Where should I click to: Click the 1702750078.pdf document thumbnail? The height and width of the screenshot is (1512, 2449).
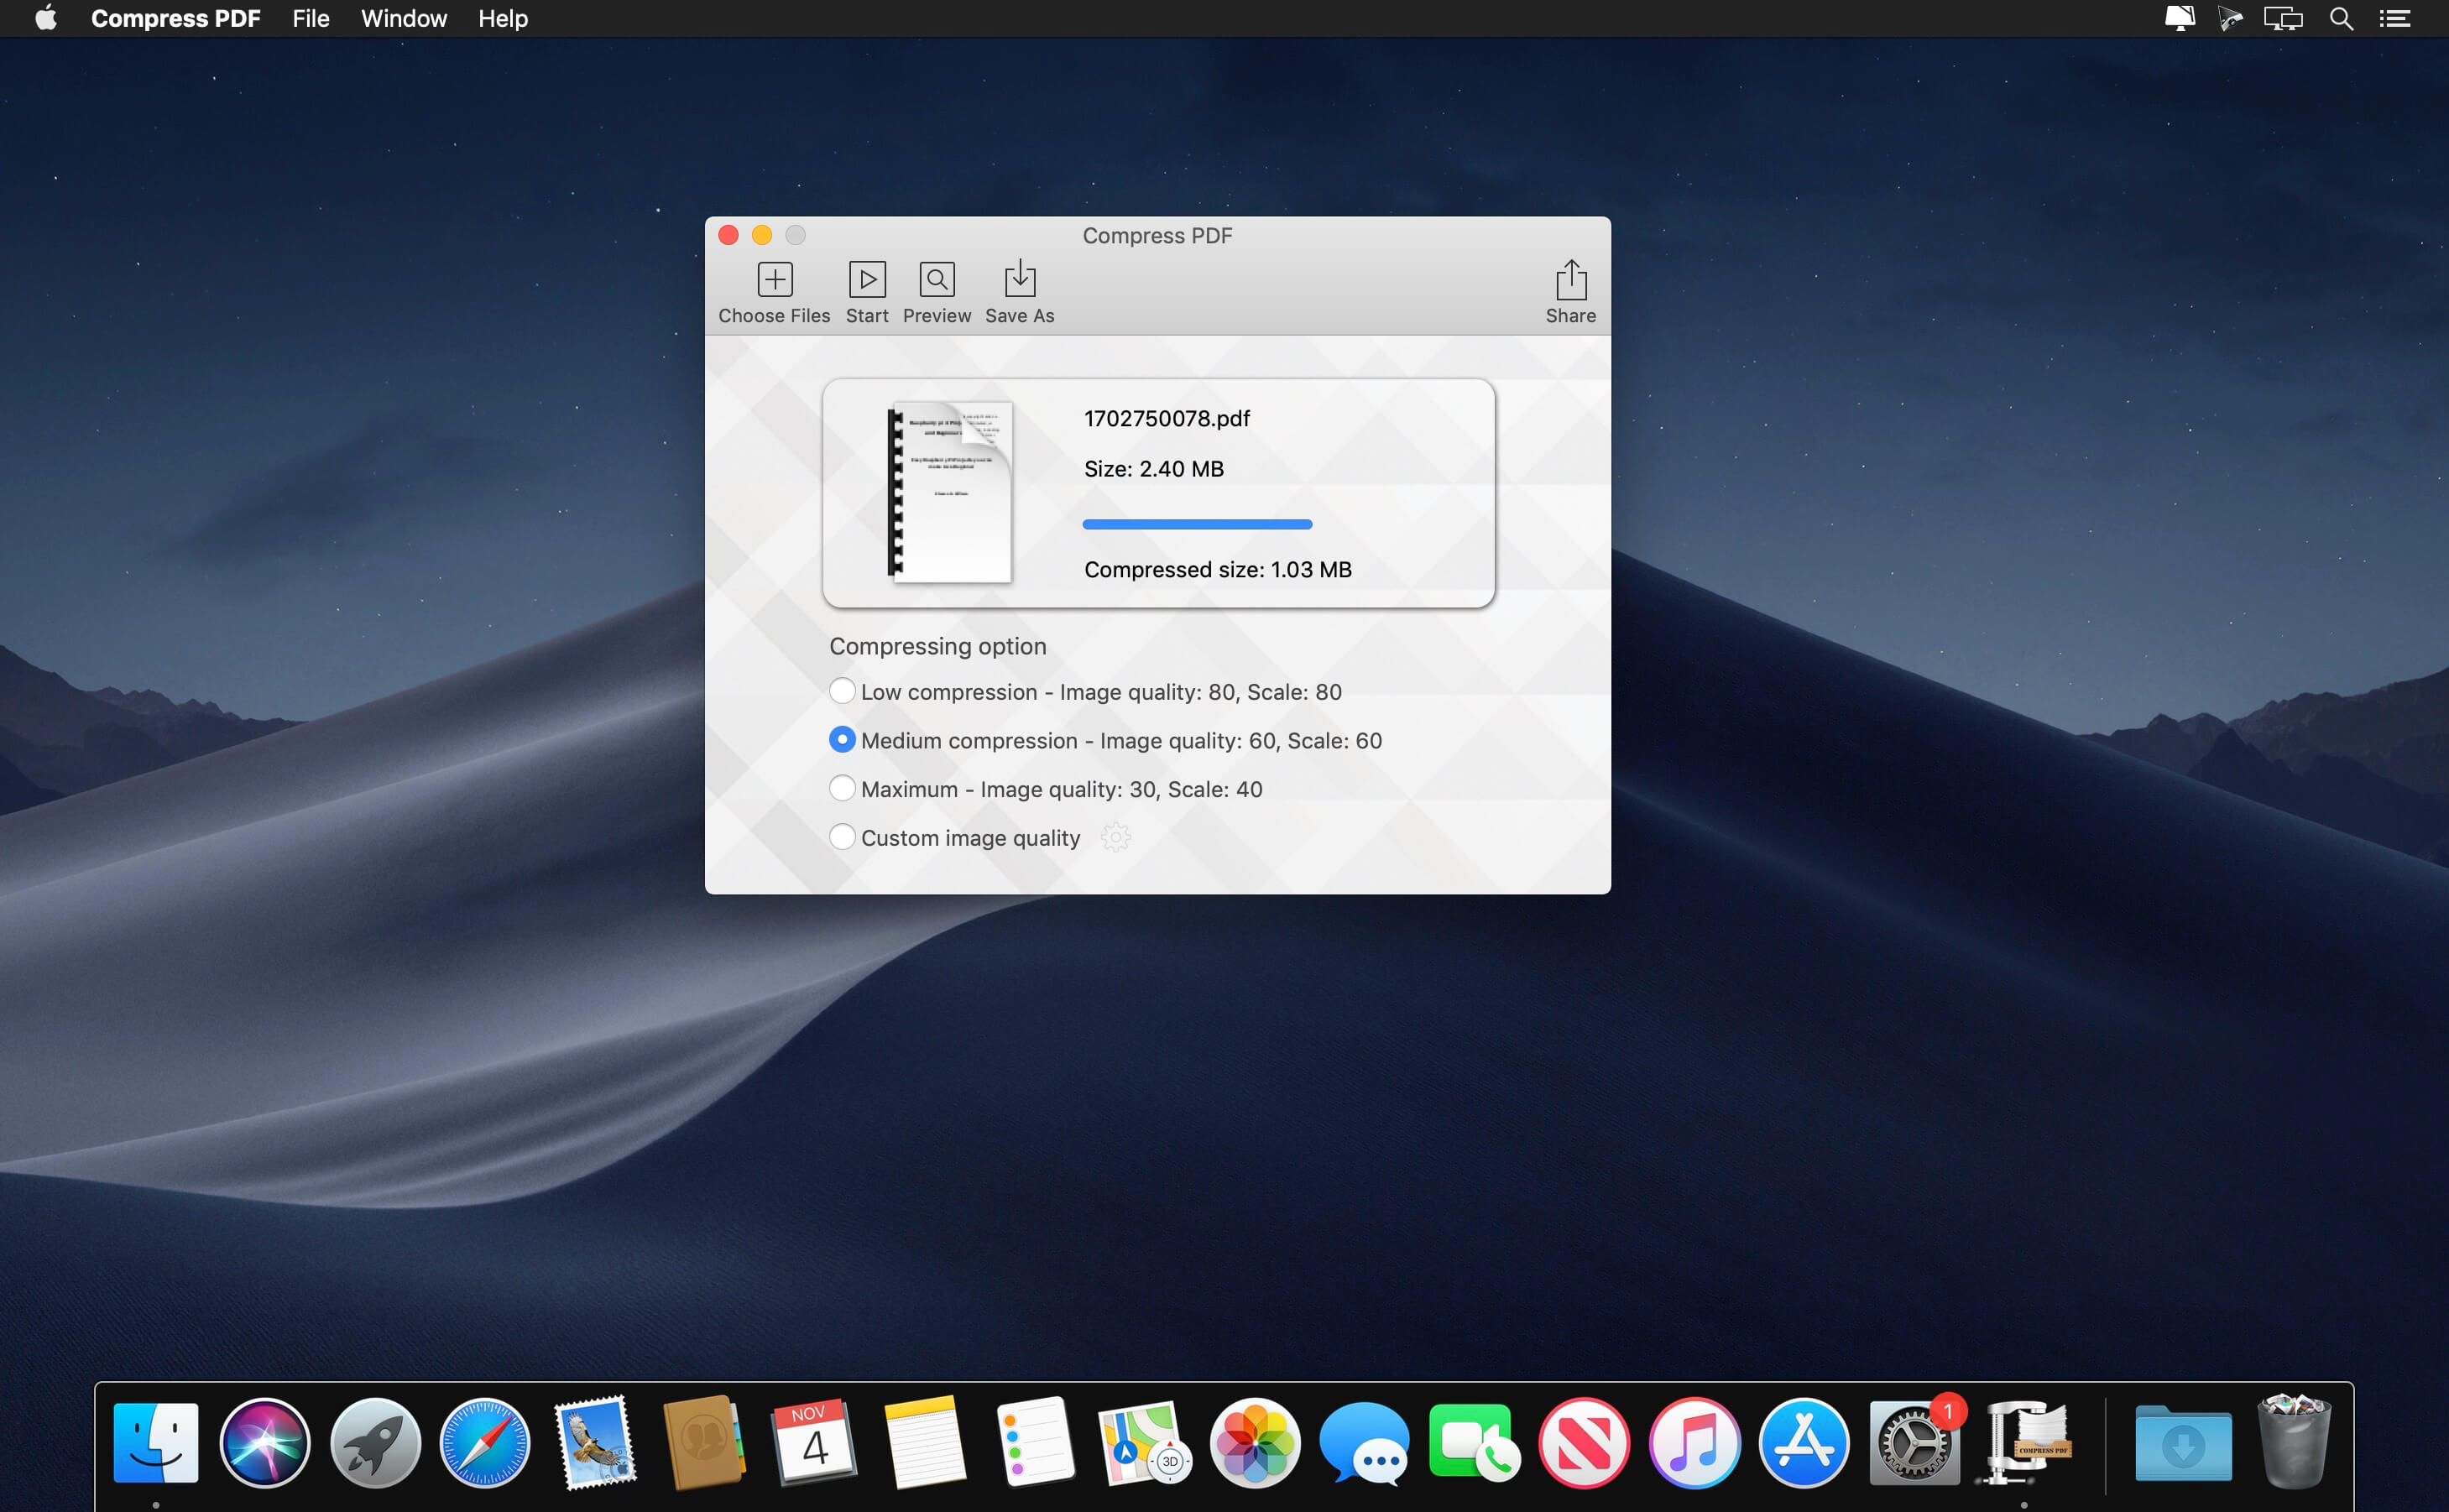[950, 492]
